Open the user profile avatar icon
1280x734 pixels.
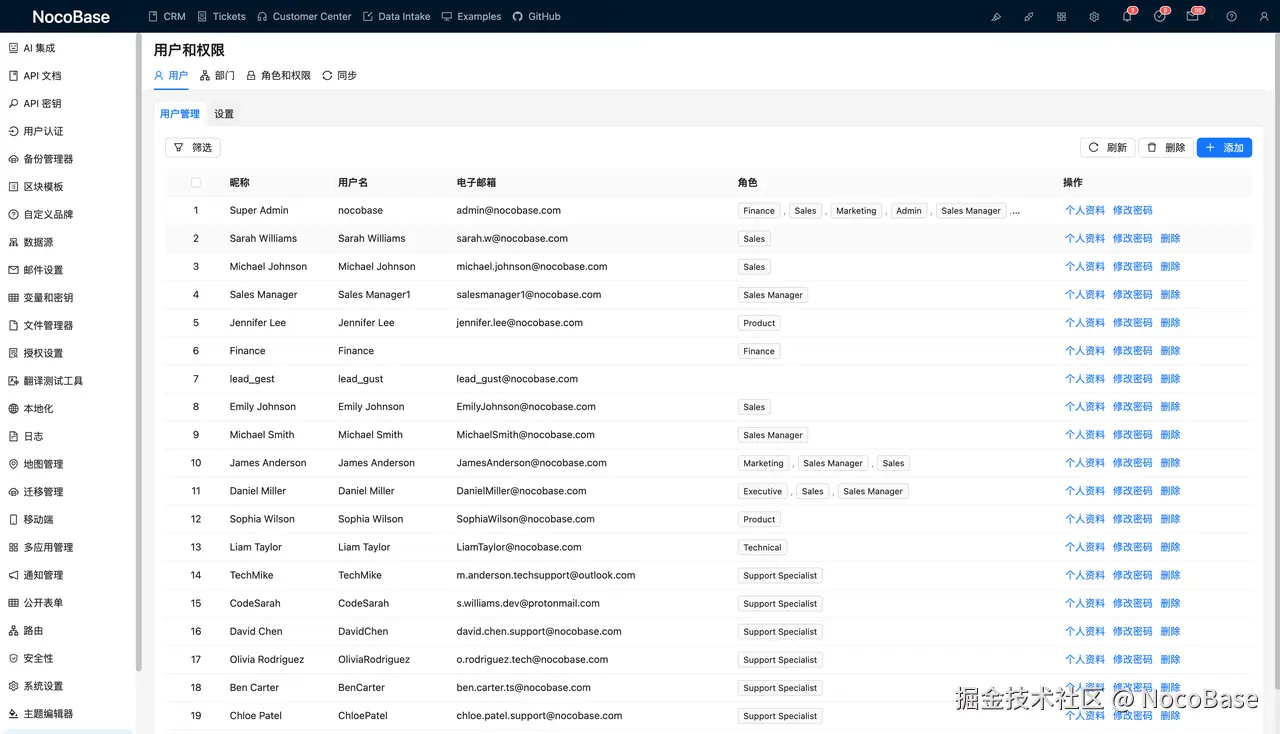coord(1264,17)
